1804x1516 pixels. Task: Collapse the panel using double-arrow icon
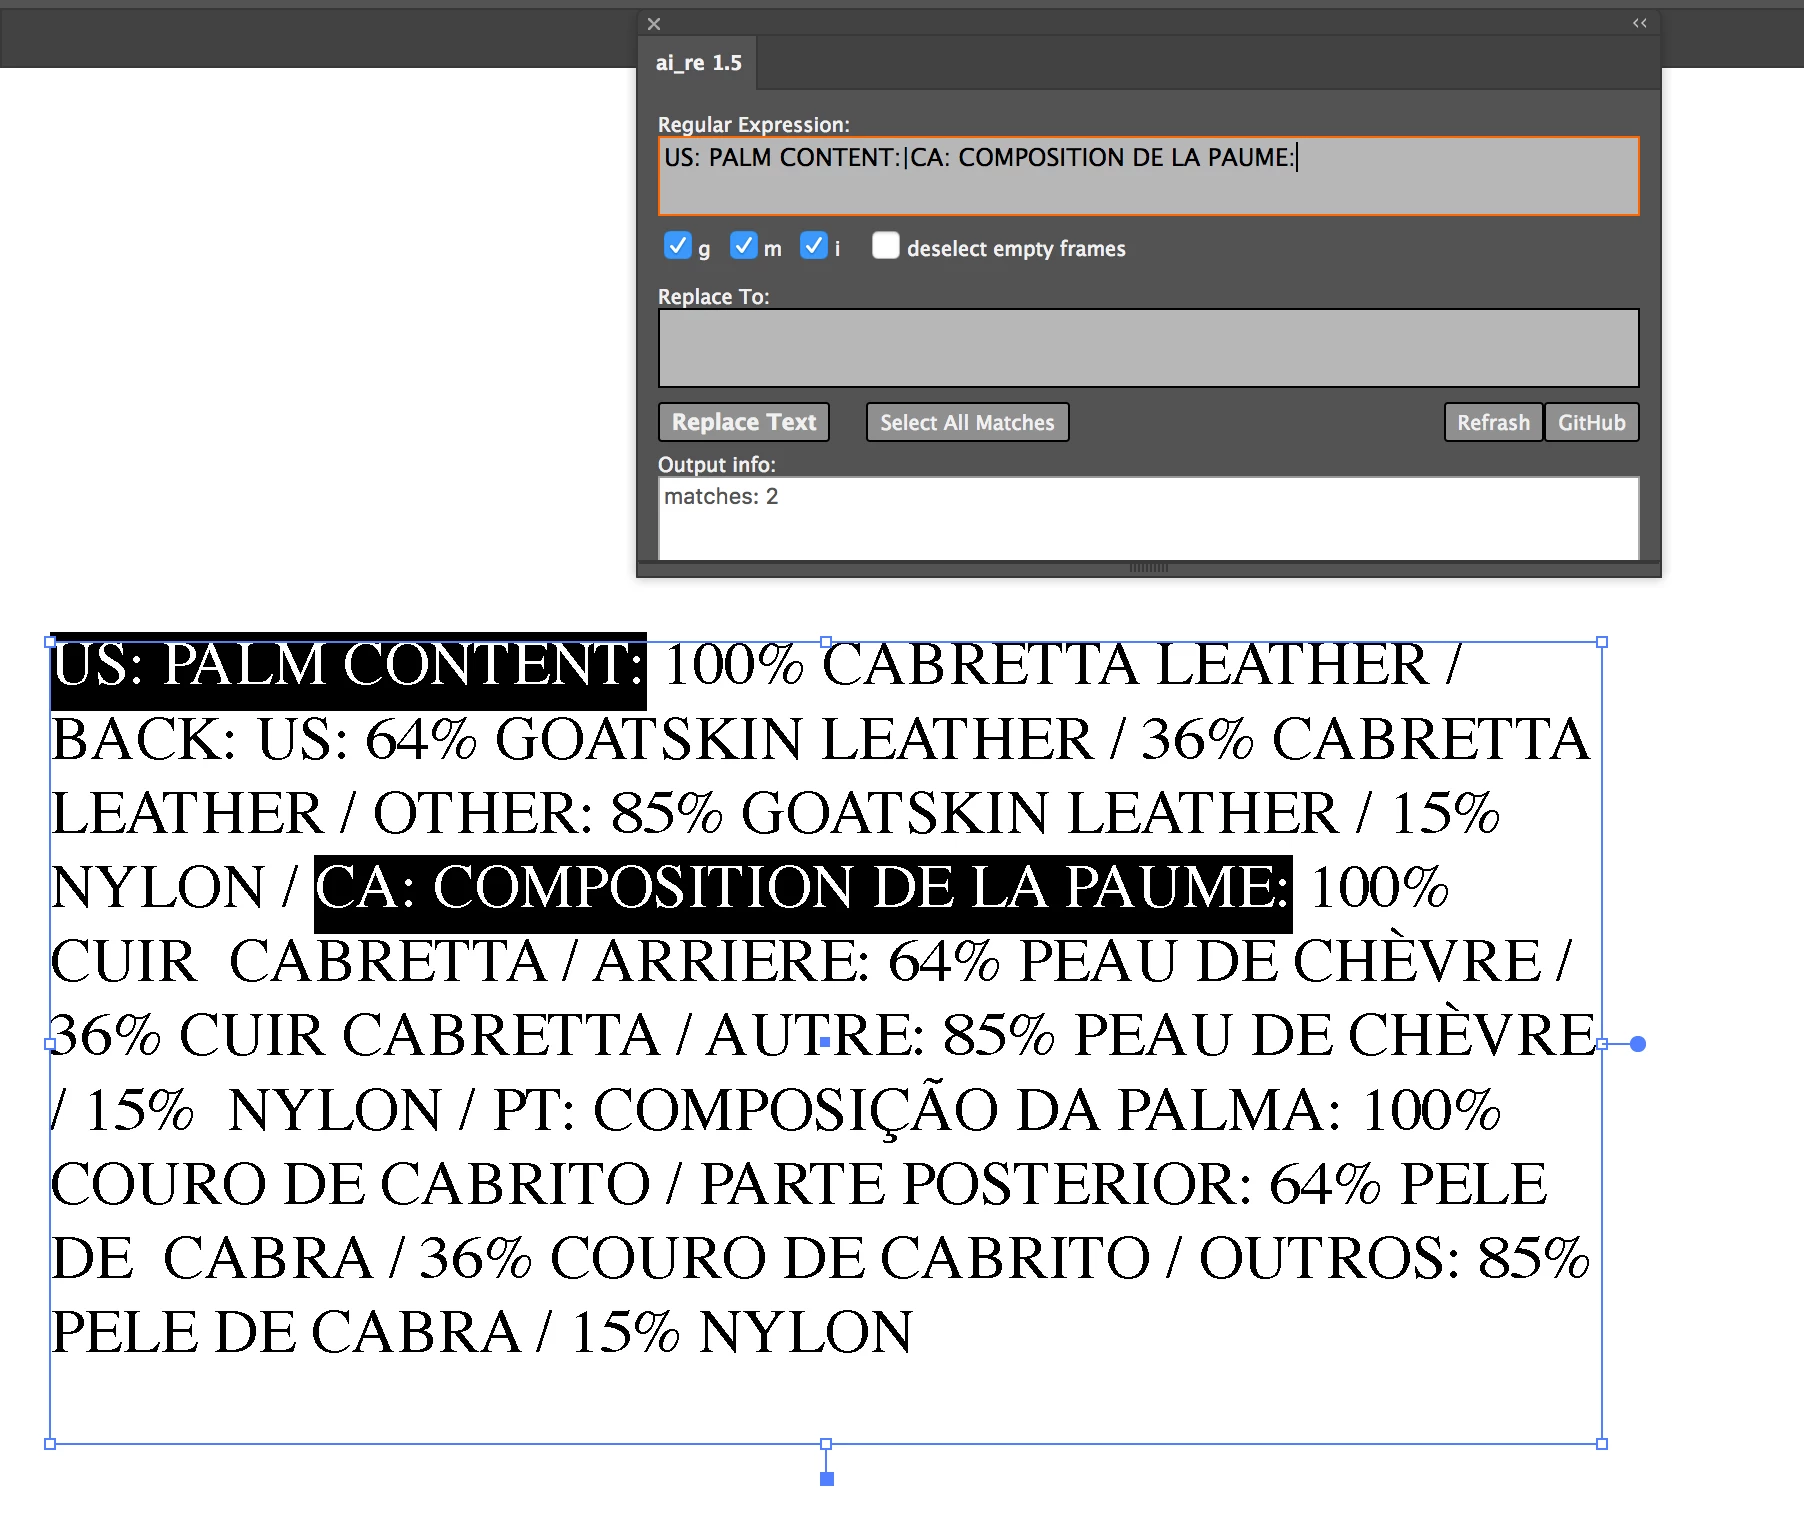pyautogui.click(x=1640, y=23)
